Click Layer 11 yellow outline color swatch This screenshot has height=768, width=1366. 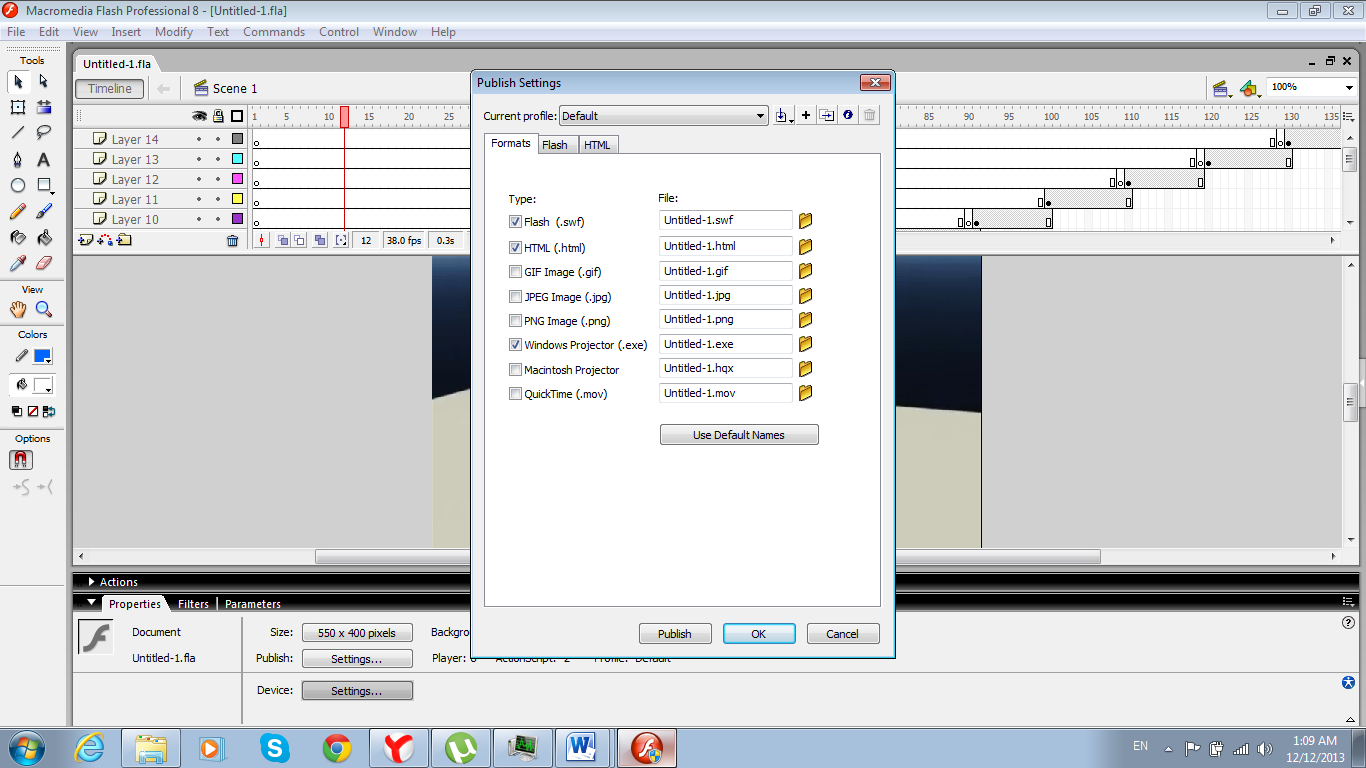click(x=237, y=199)
